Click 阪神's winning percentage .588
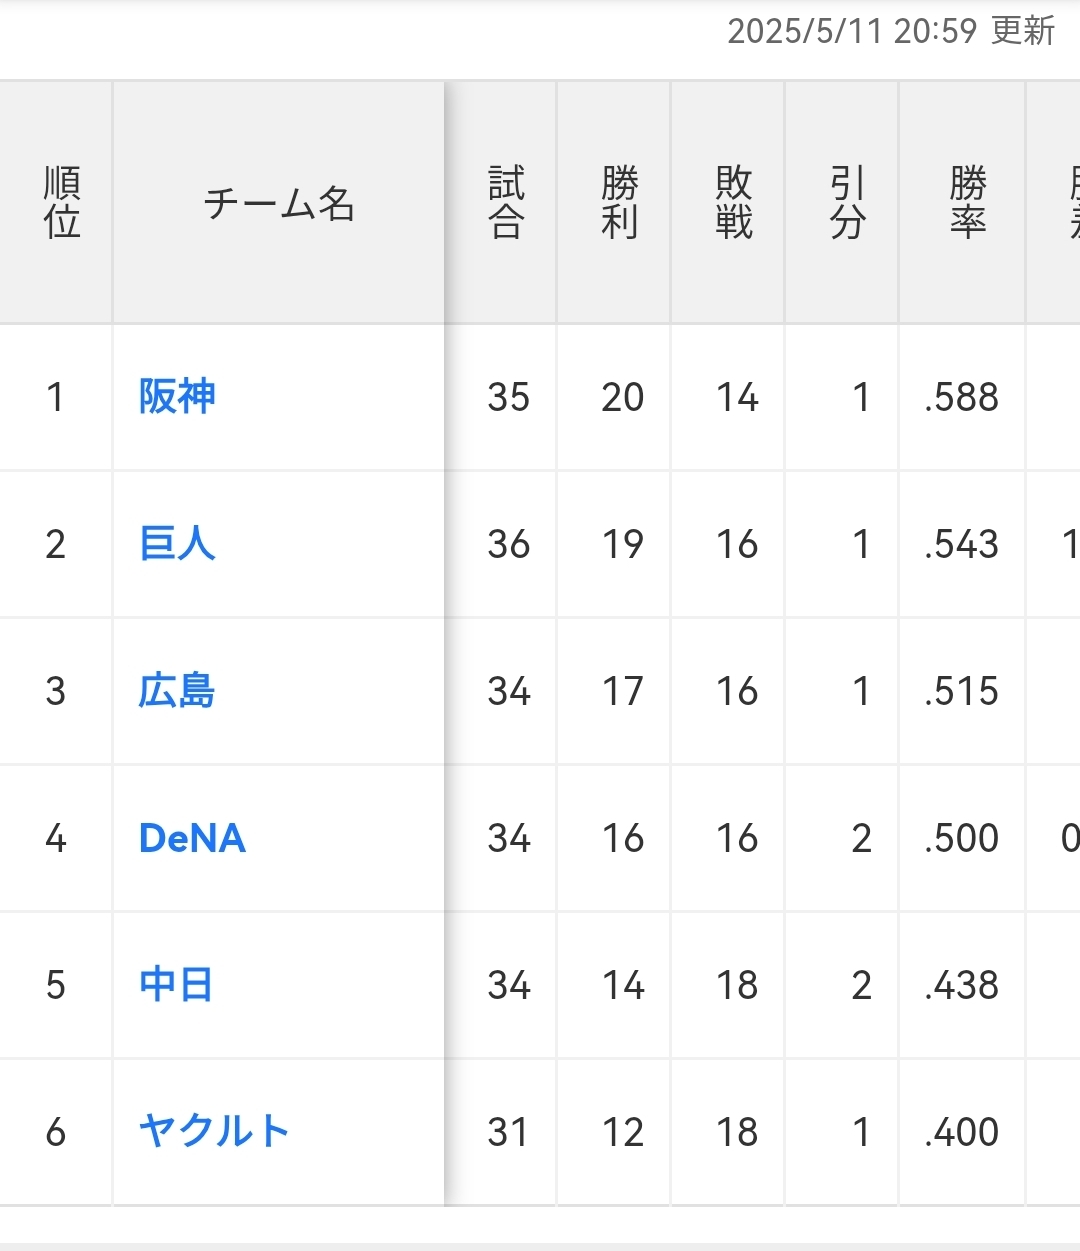The image size is (1080, 1251). [x=961, y=398]
